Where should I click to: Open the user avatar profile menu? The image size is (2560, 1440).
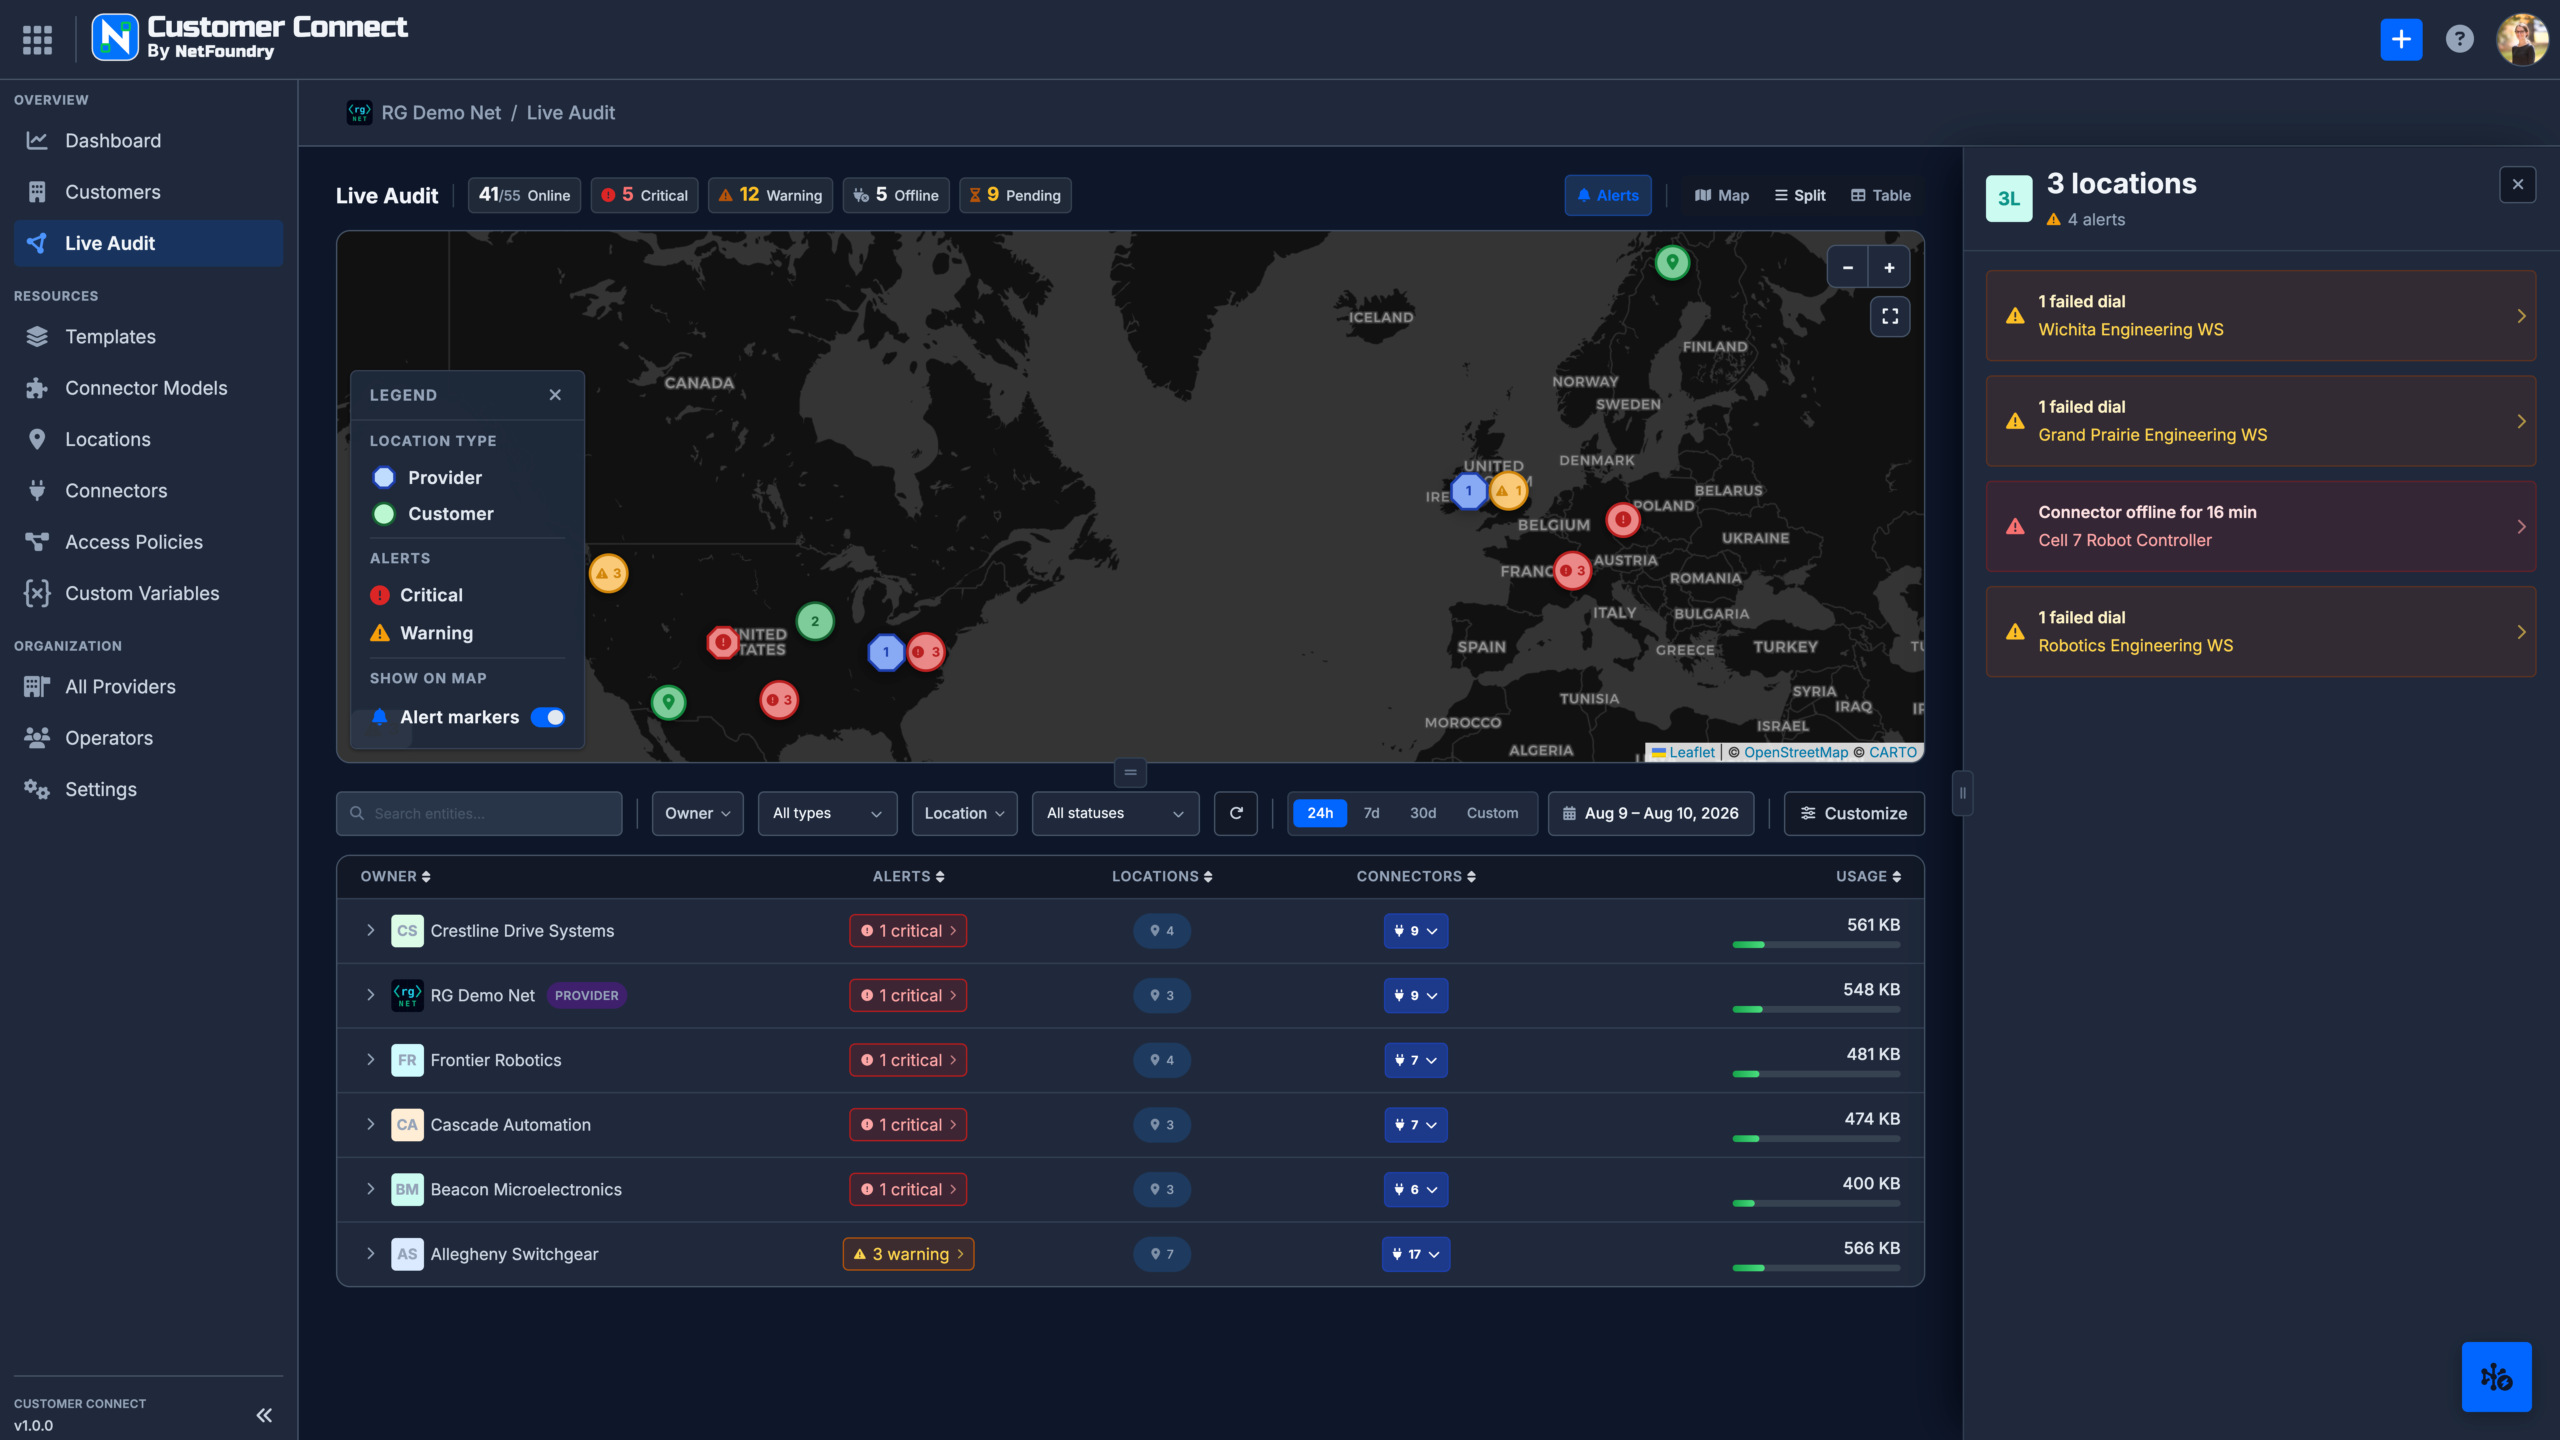coord(2522,40)
